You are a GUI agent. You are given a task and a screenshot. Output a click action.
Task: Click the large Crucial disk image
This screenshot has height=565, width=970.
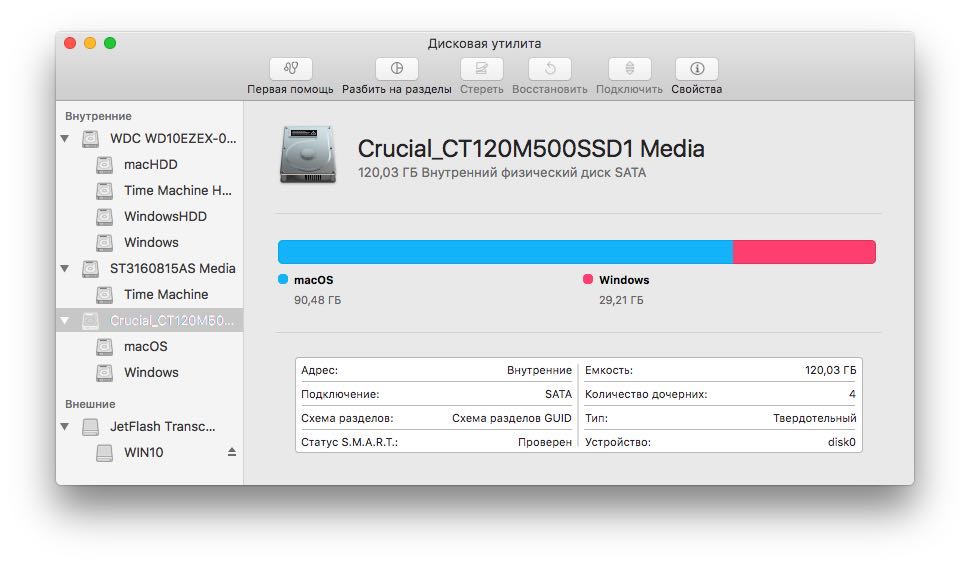[308, 154]
